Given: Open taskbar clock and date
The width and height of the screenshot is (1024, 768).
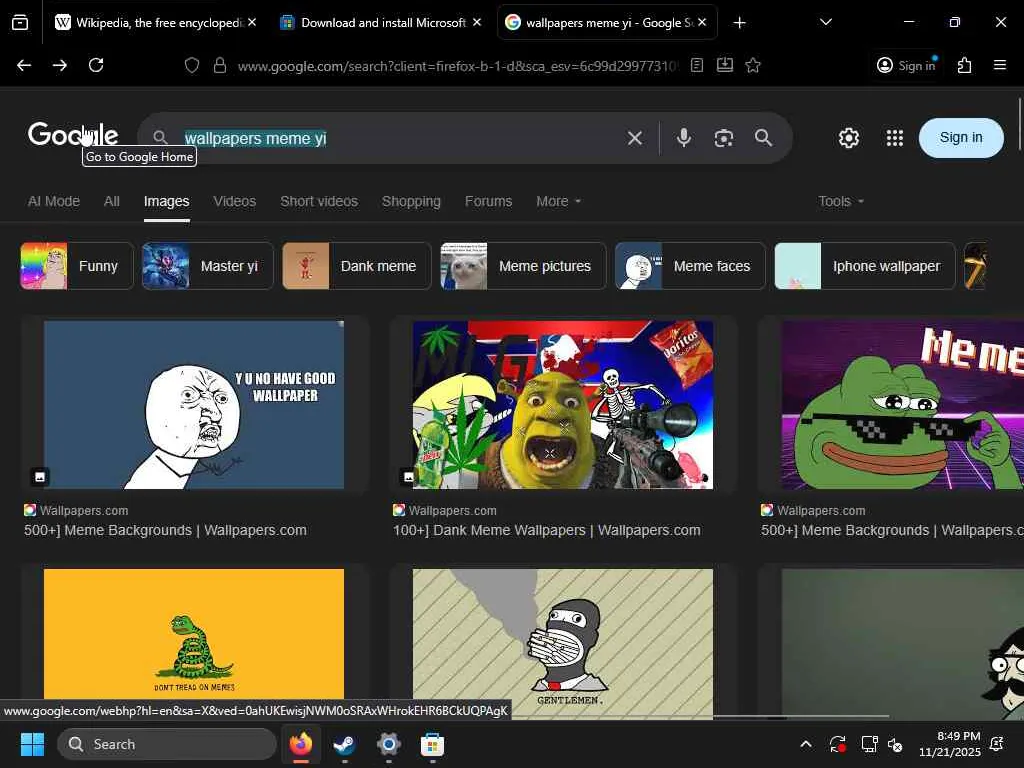Looking at the screenshot, I should pyautogui.click(x=950, y=744).
